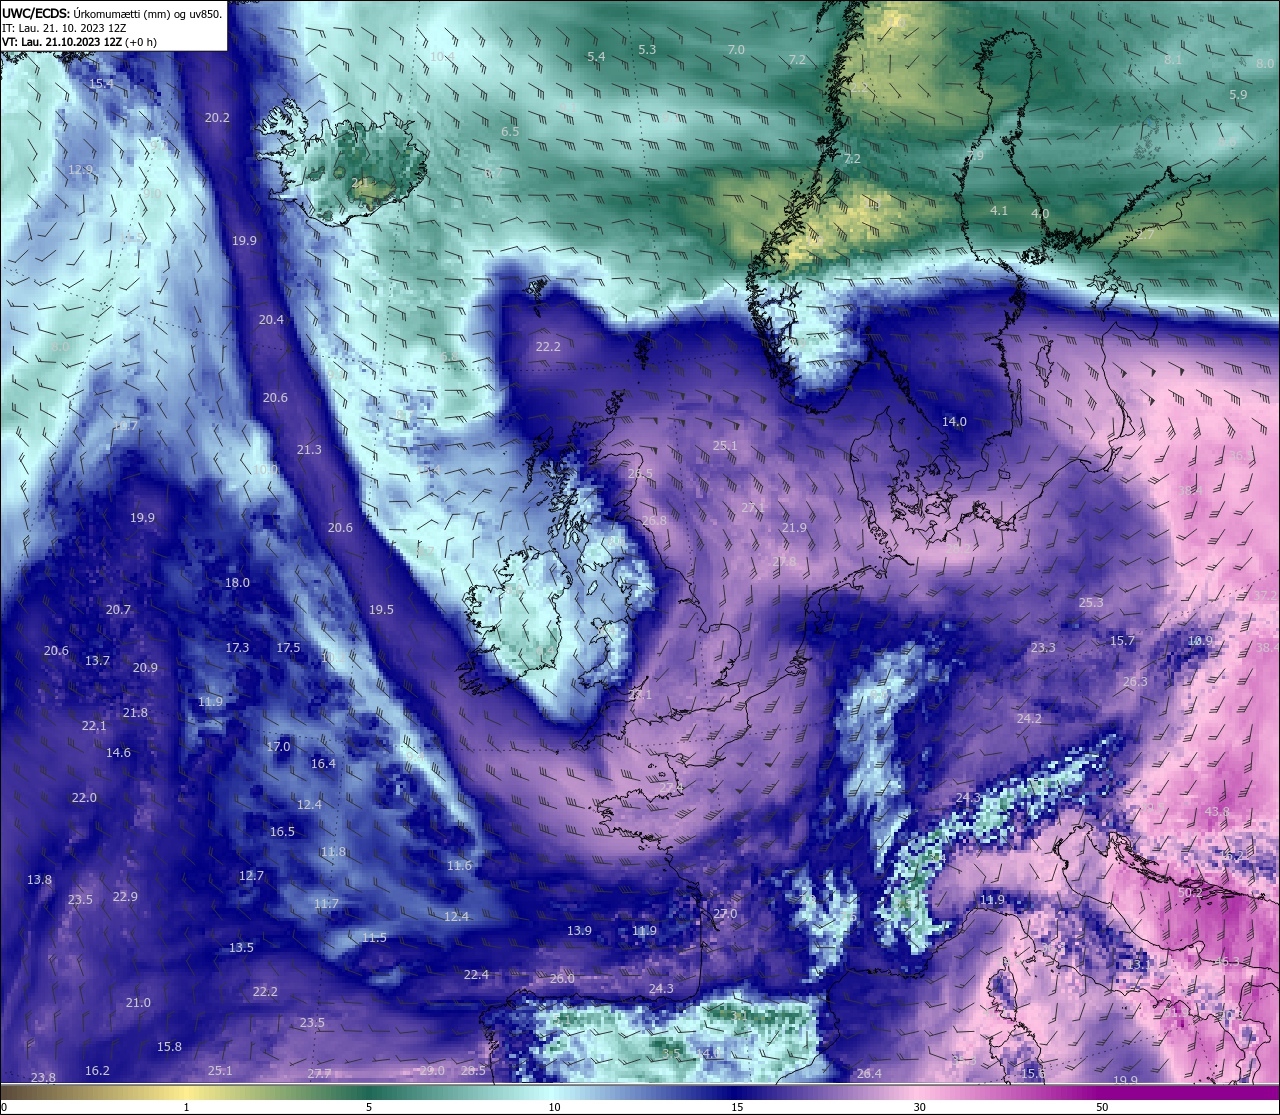Click the 17.3 value label
This screenshot has width=1280, height=1115.
(237, 648)
